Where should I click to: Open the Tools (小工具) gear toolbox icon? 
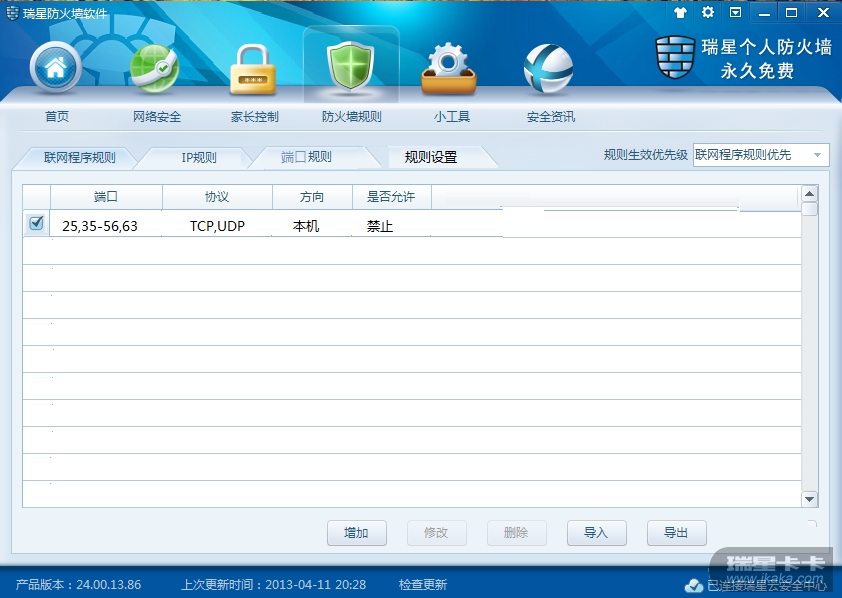point(449,69)
